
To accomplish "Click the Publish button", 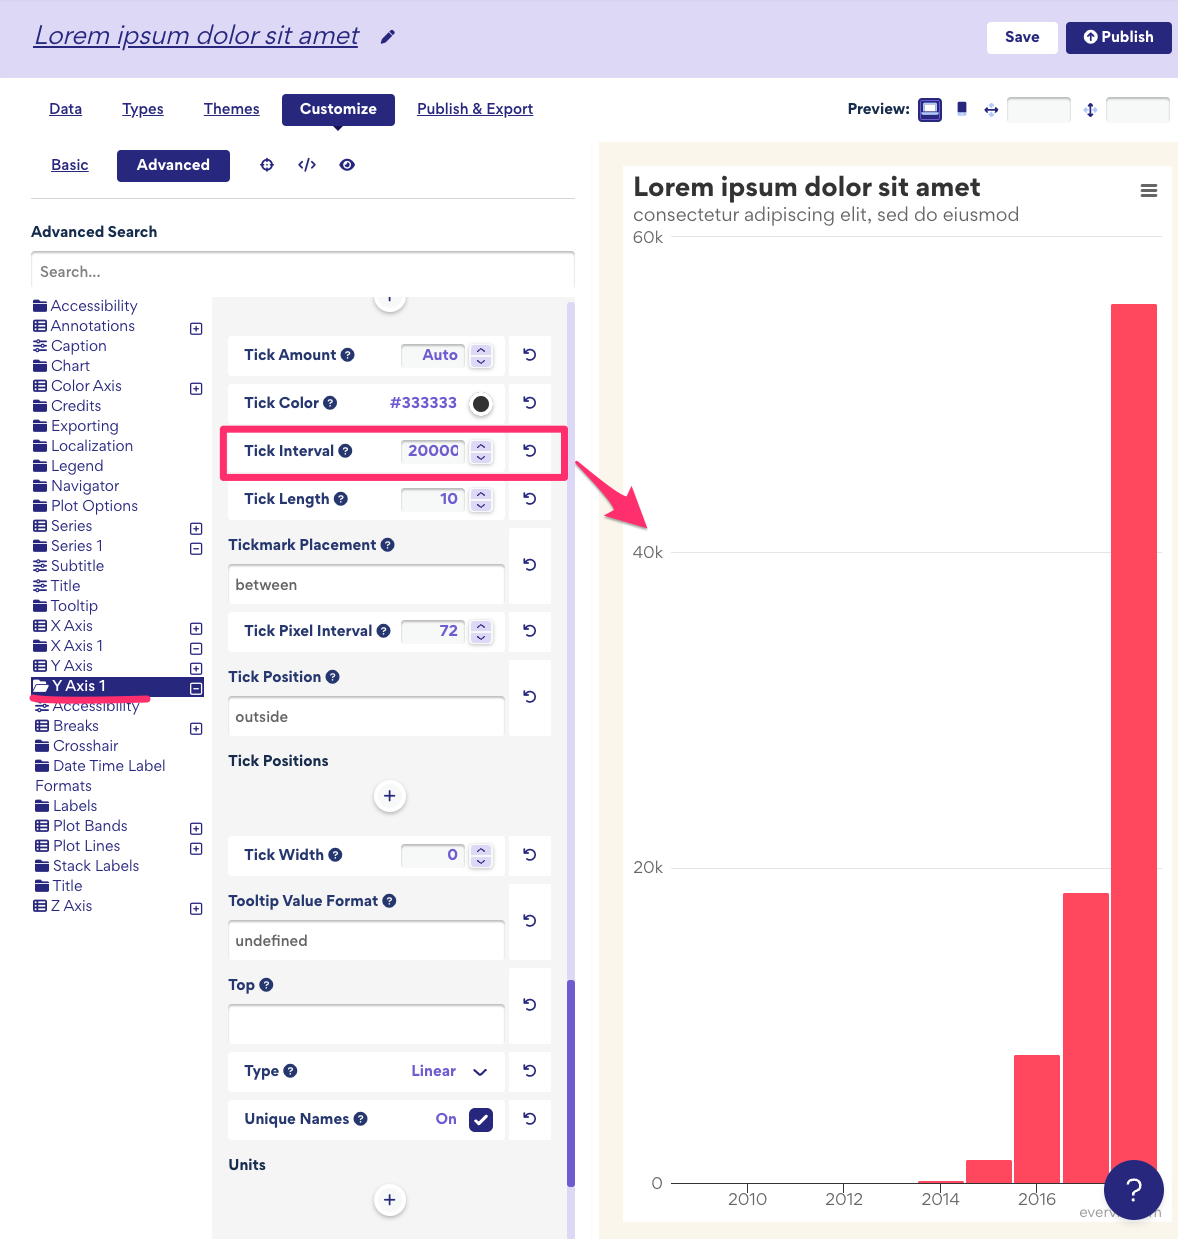I will [1118, 37].
